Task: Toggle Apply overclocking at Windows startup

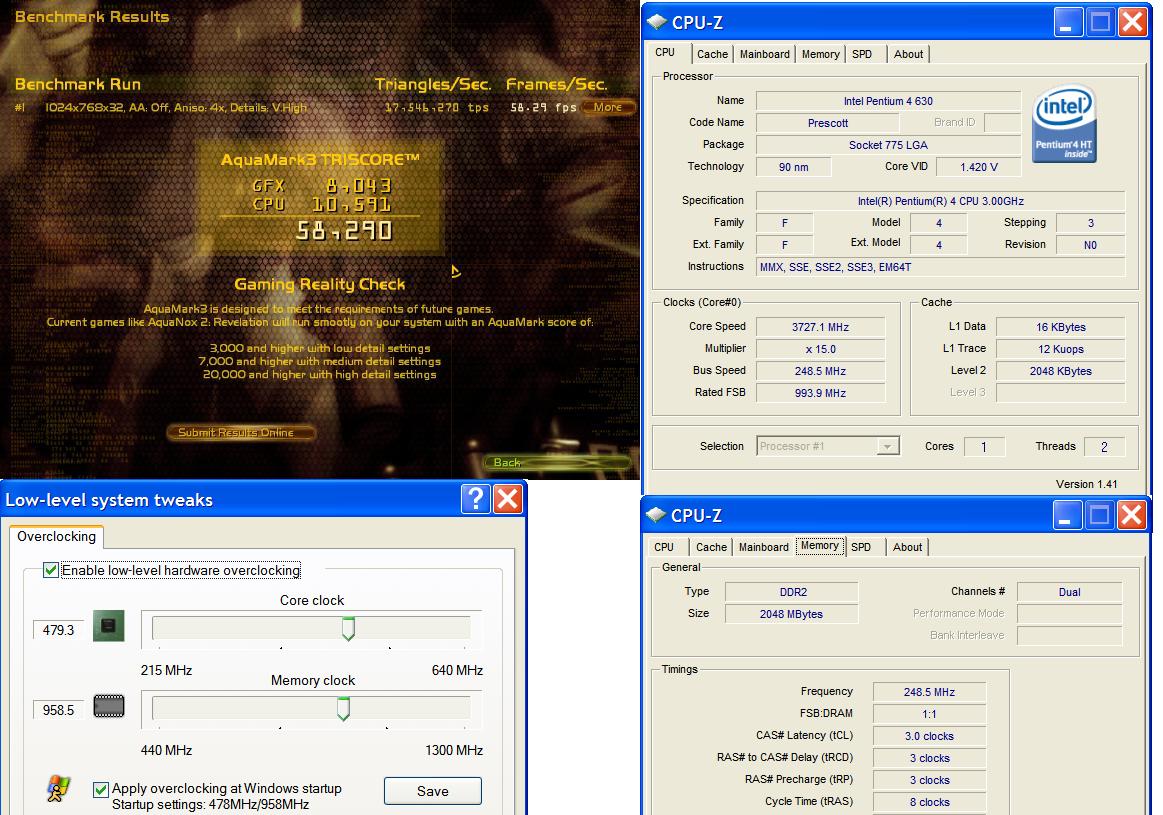Action: point(101,790)
